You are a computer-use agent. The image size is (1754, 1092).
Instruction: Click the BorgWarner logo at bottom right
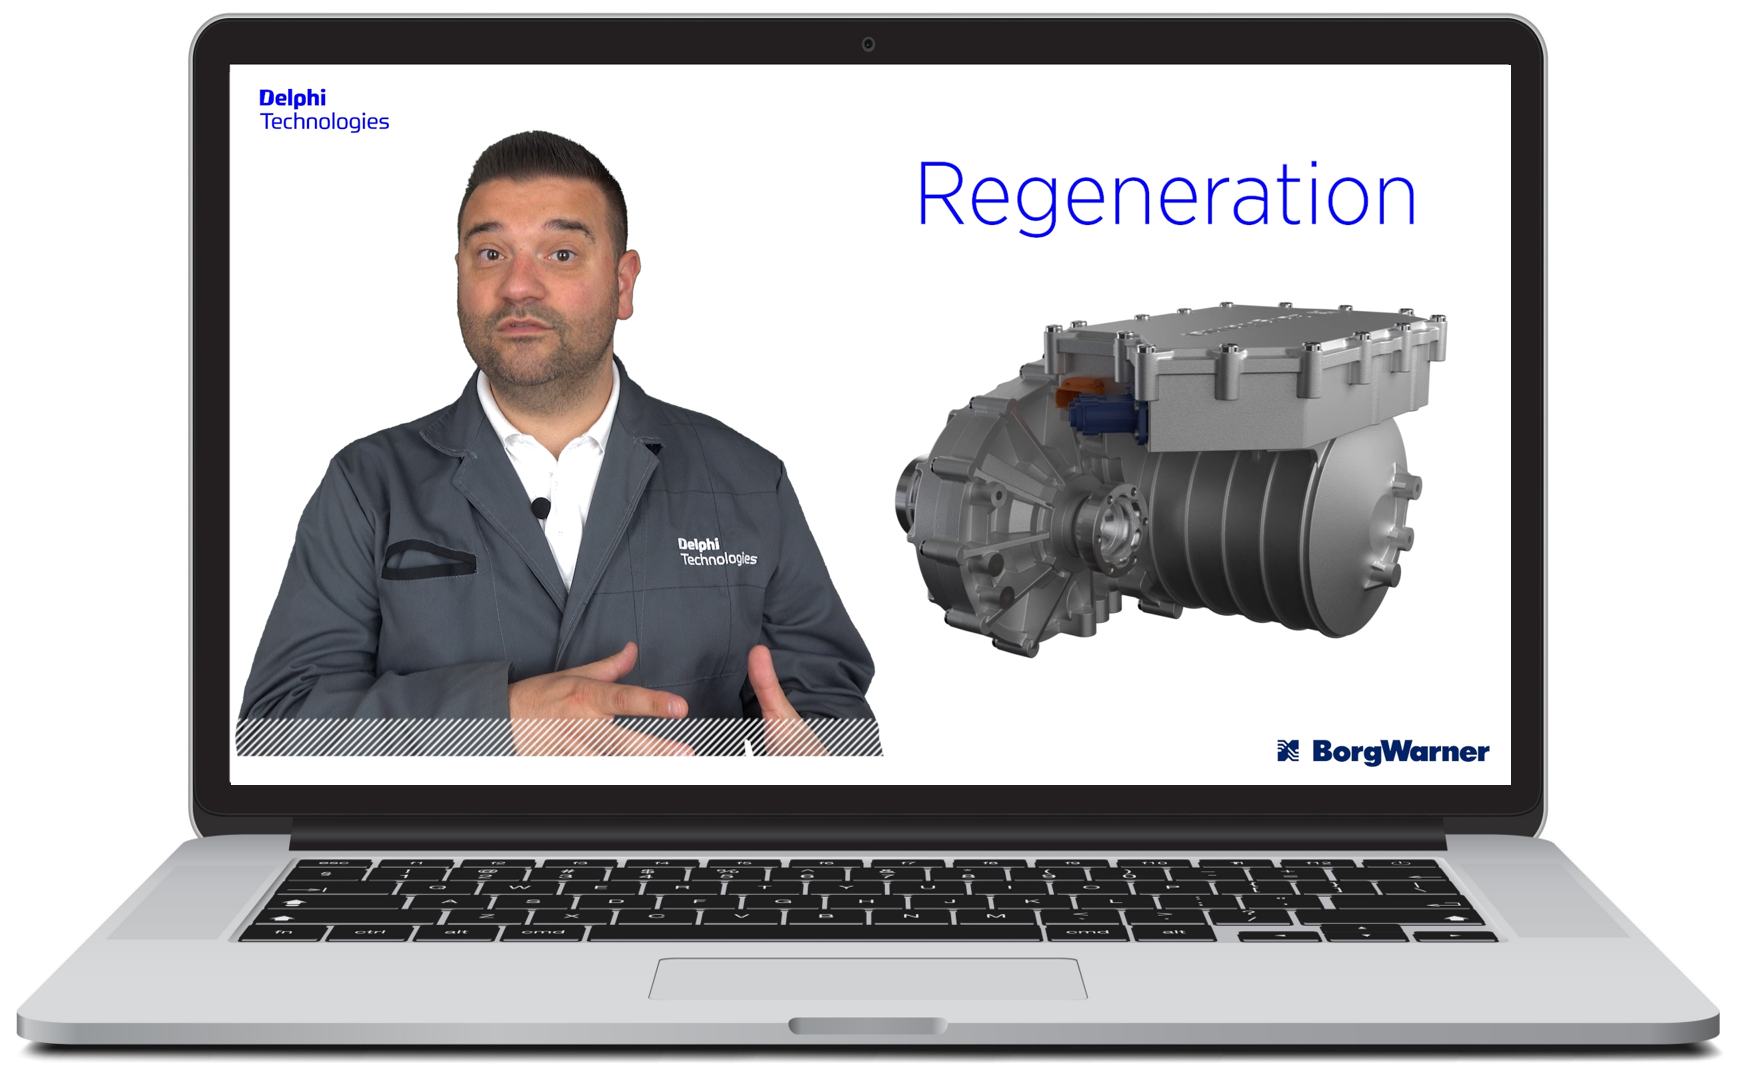(x=1383, y=751)
